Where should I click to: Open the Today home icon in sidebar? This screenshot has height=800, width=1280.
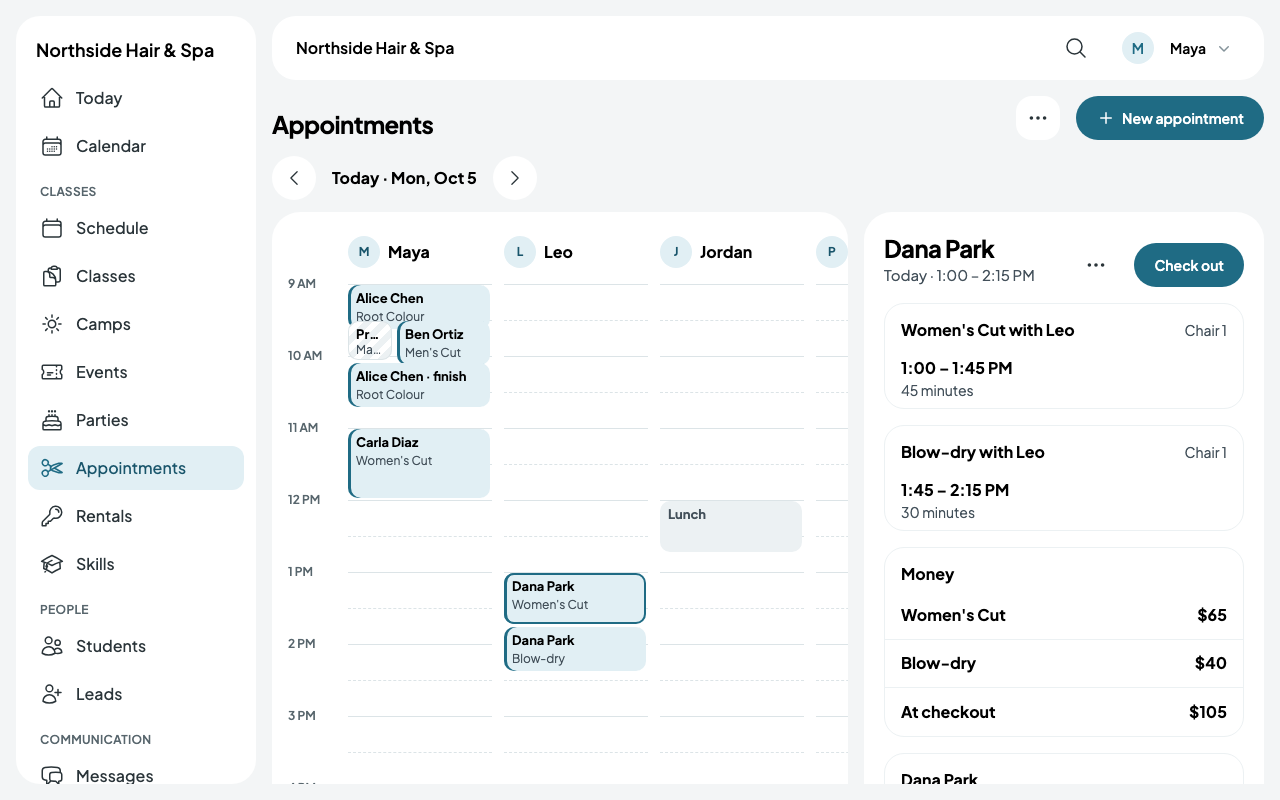coord(52,98)
